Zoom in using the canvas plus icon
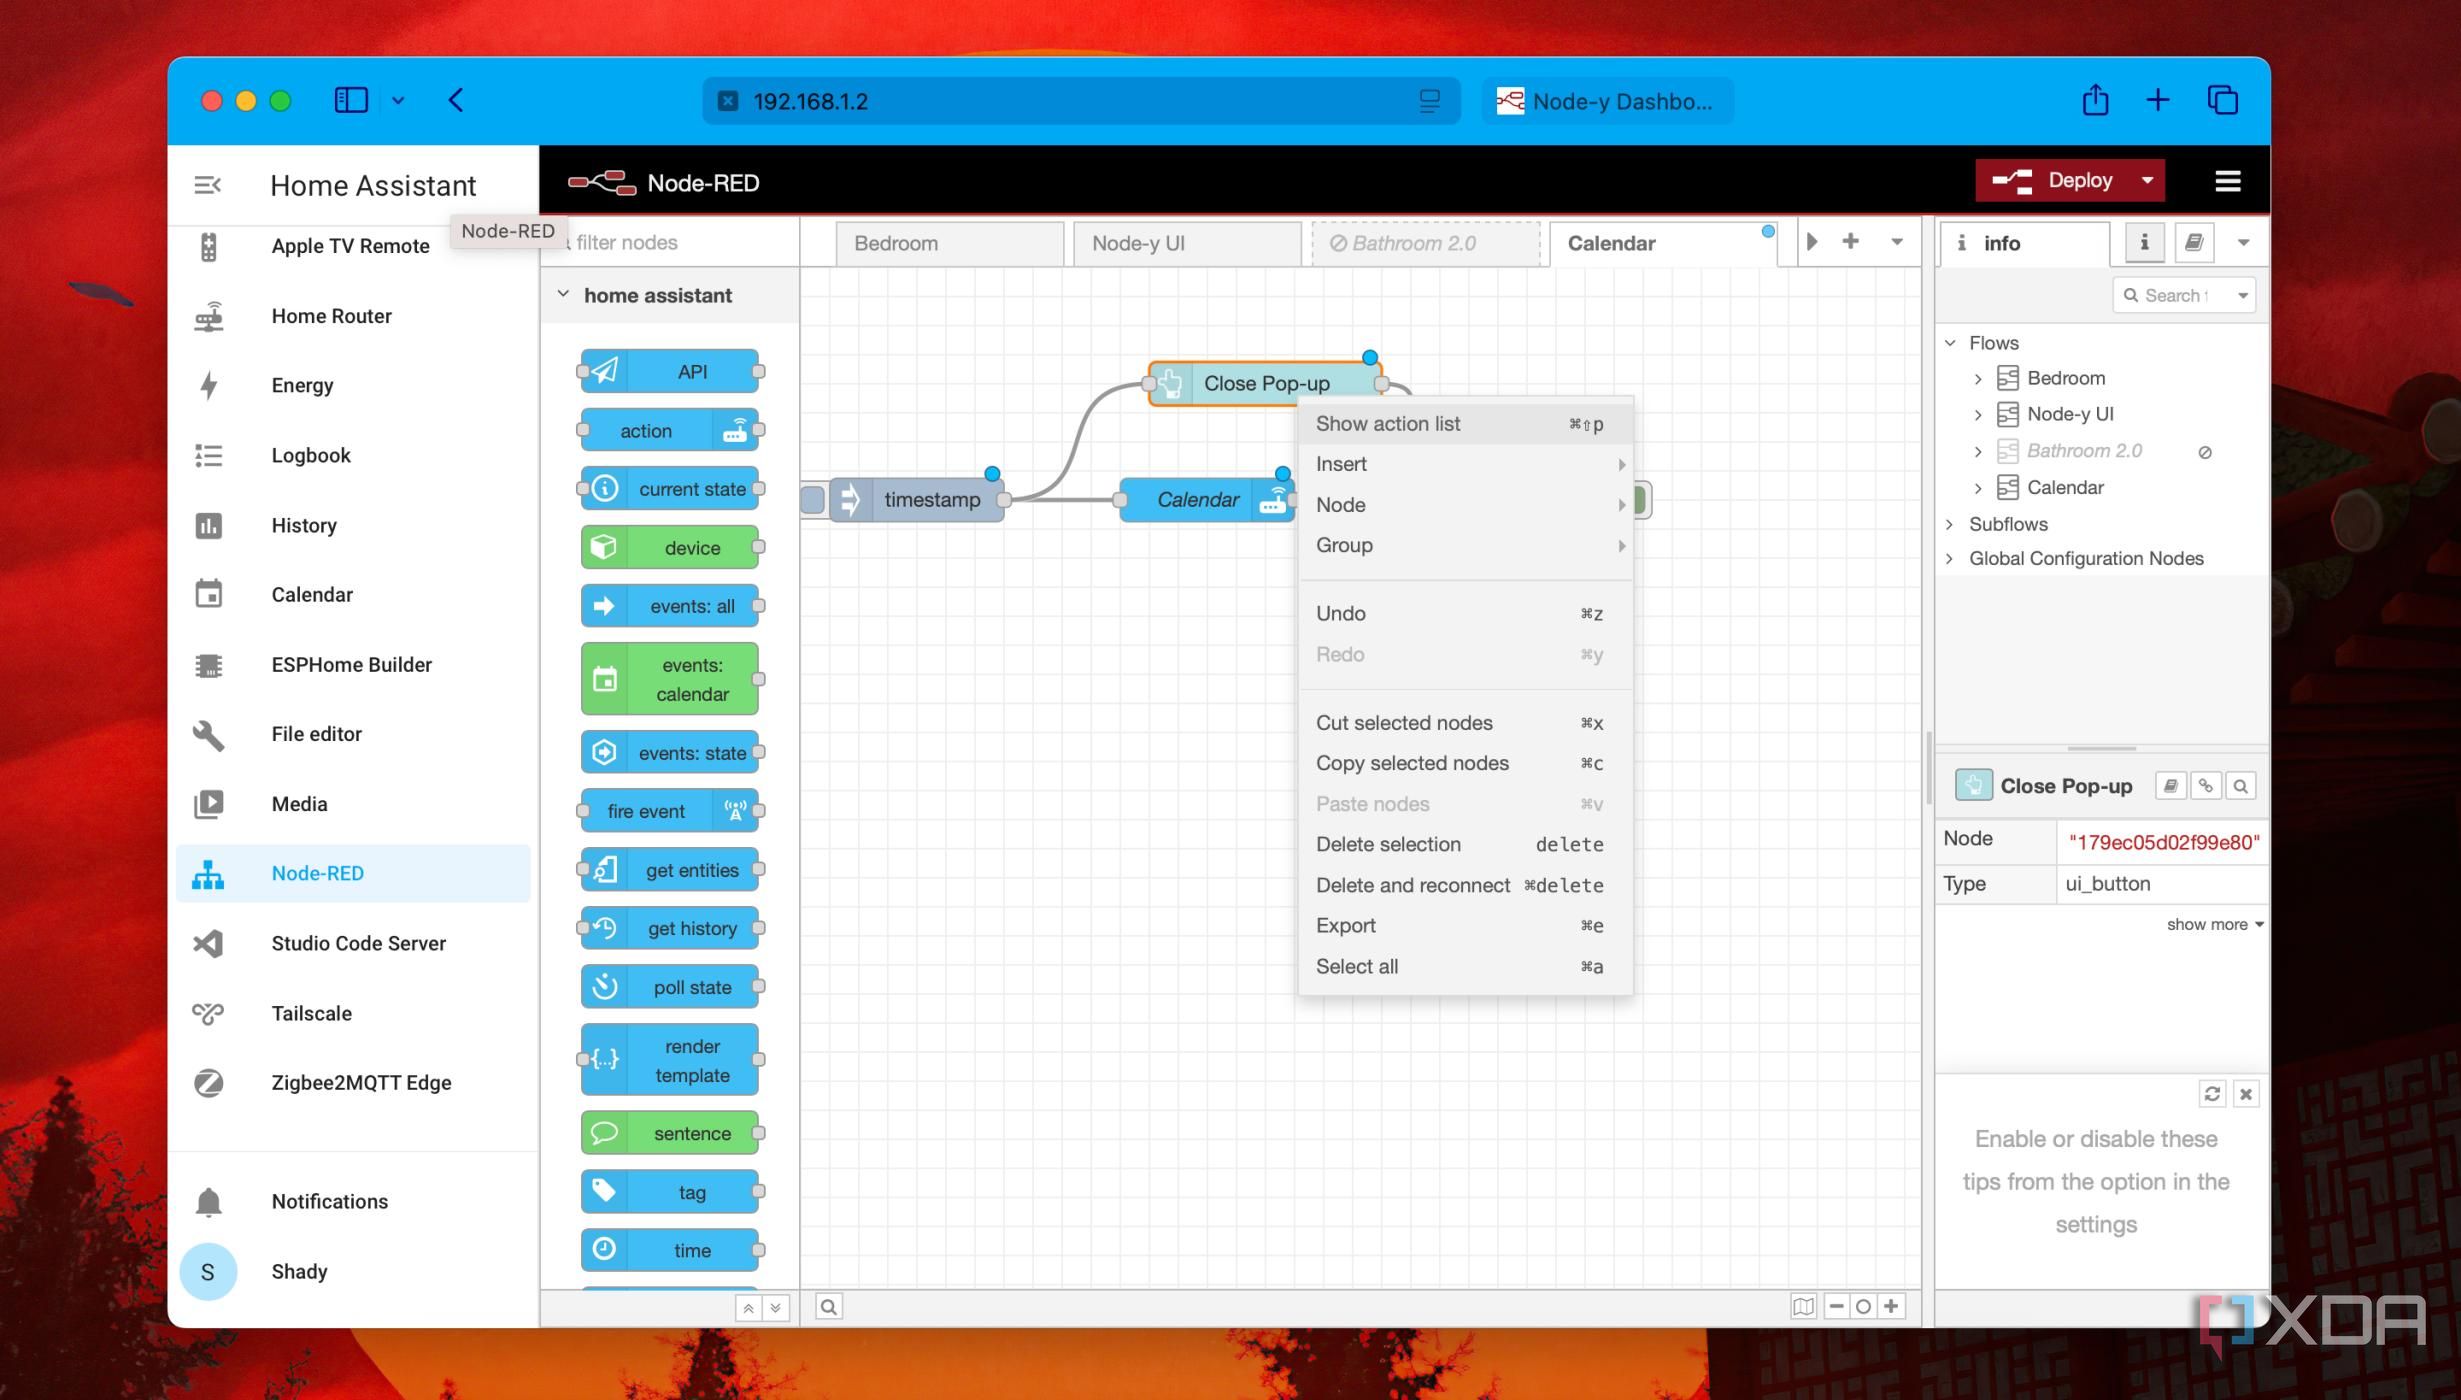This screenshot has height=1400, width=2461. [x=1891, y=1306]
